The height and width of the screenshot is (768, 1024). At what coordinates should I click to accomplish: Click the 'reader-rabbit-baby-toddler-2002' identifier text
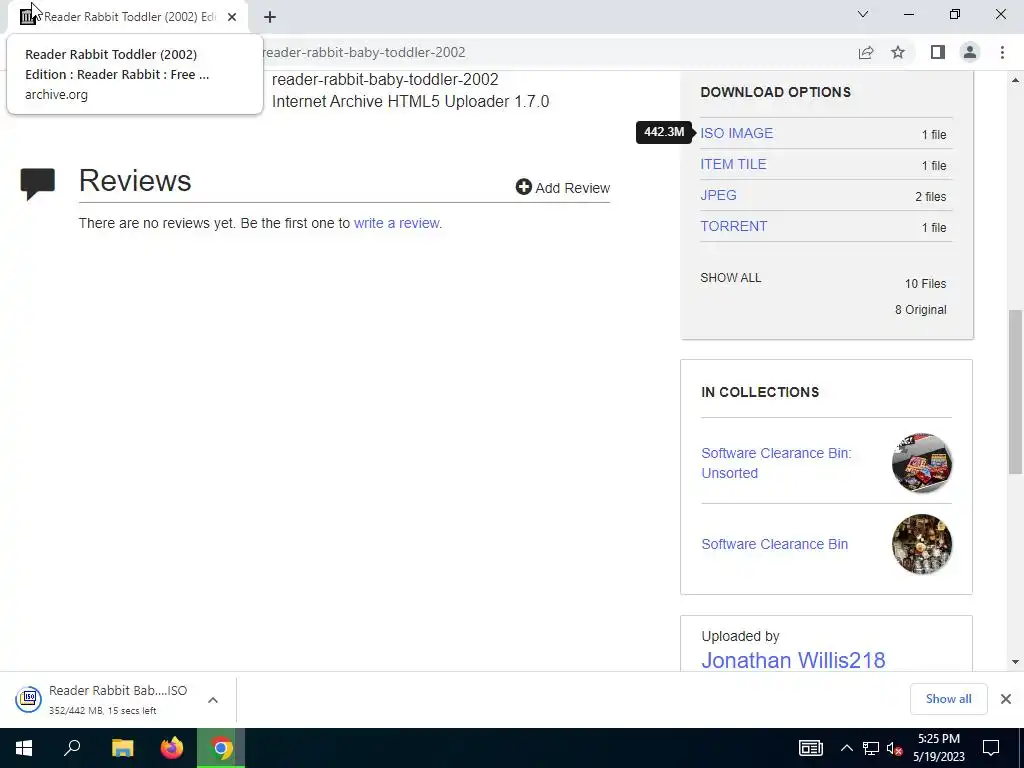pos(385,80)
